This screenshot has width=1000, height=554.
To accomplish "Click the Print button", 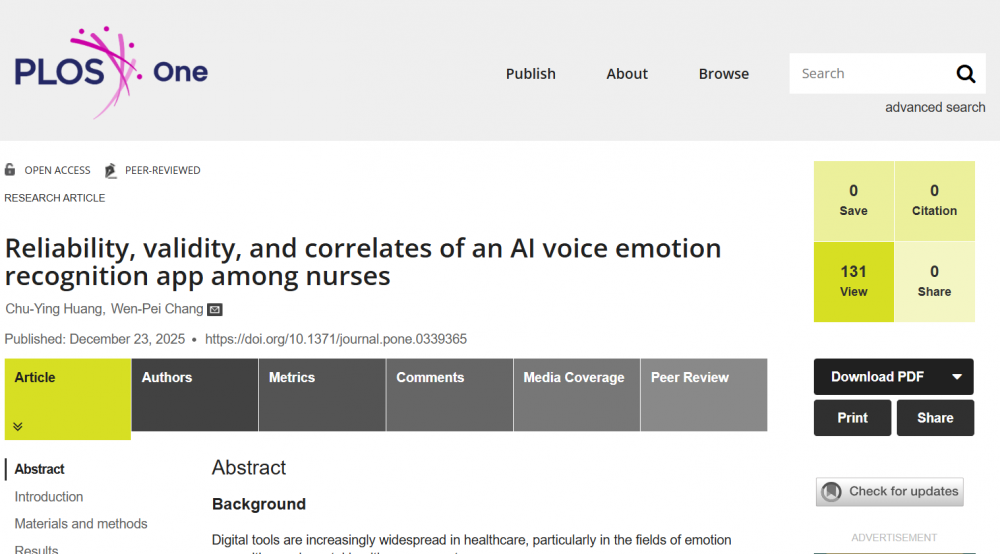I will click(852, 418).
